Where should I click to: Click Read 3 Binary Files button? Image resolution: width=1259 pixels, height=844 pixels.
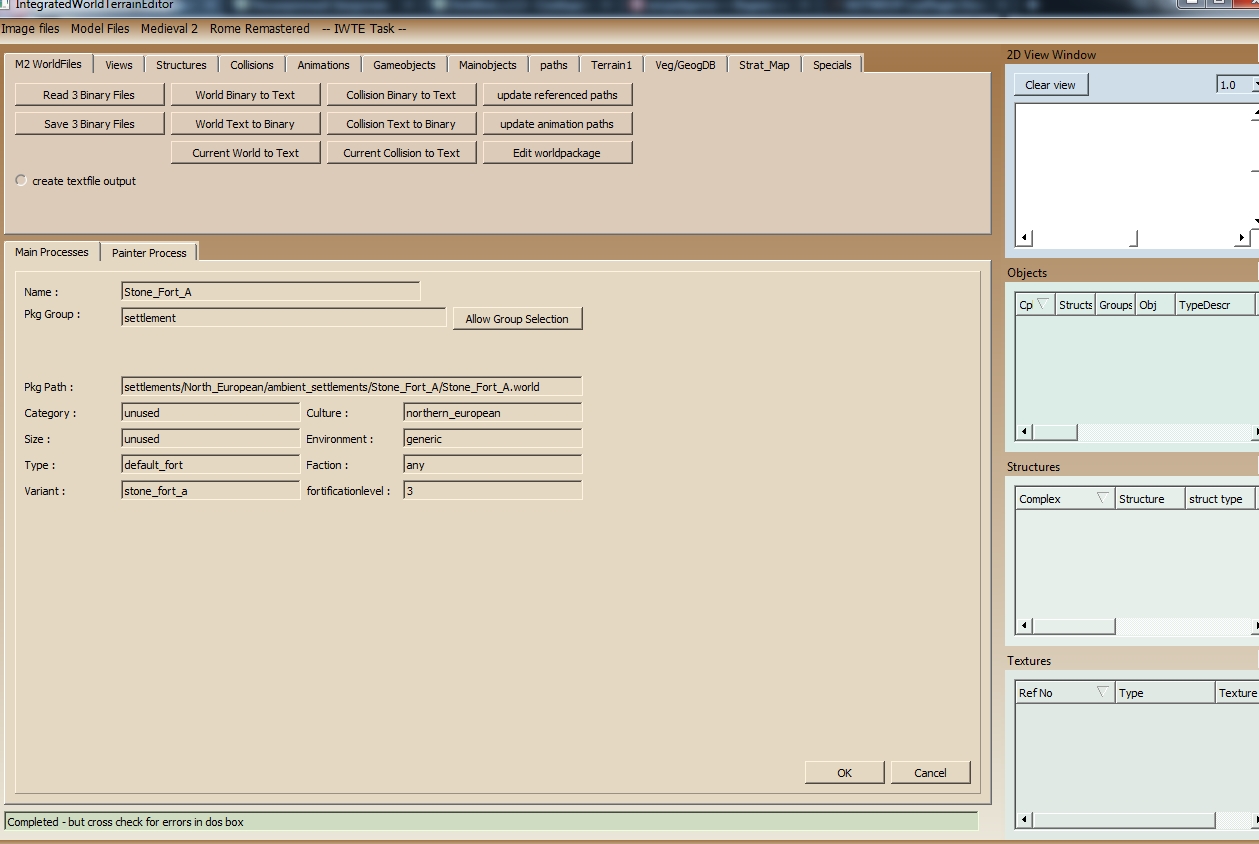coord(89,95)
